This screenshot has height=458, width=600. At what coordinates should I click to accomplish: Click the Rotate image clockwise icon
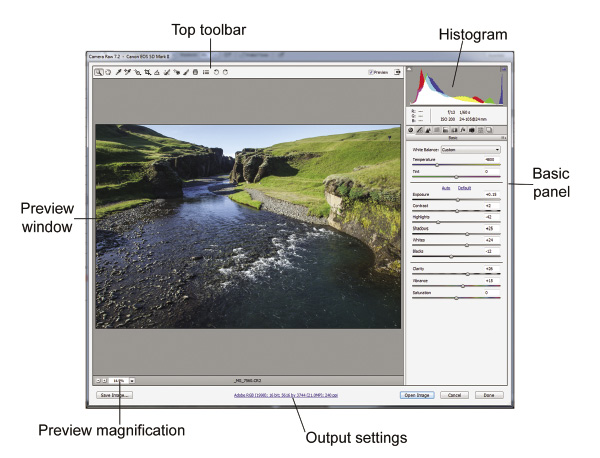(226, 72)
